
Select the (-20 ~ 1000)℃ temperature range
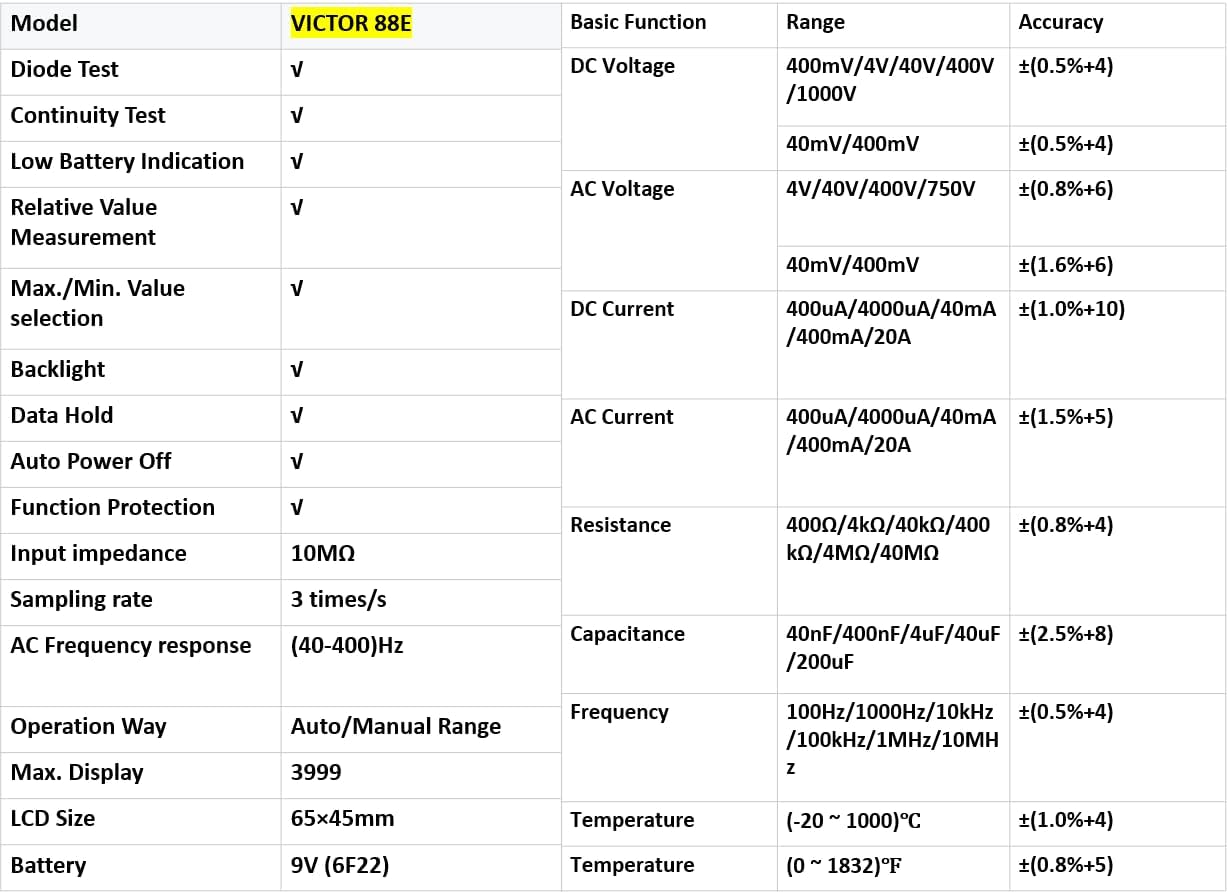tap(853, 821)
